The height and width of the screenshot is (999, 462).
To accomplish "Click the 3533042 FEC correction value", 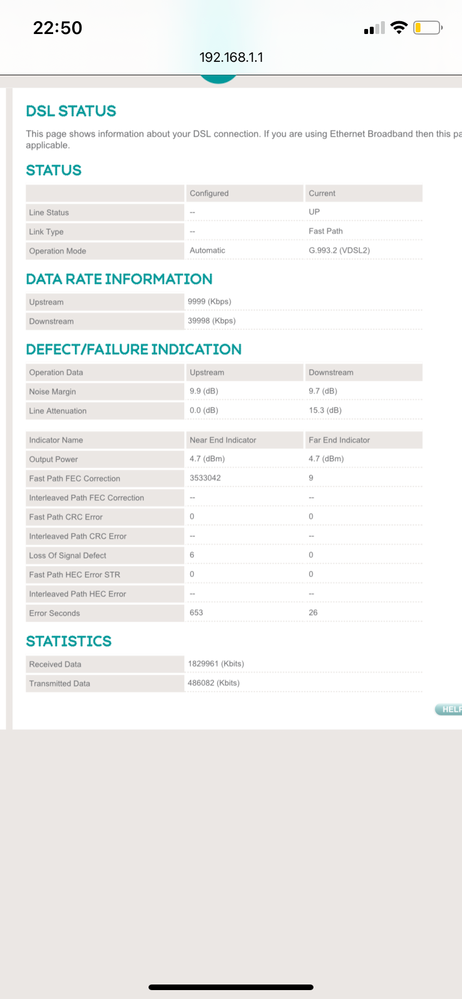I will [x=205, y=478].
